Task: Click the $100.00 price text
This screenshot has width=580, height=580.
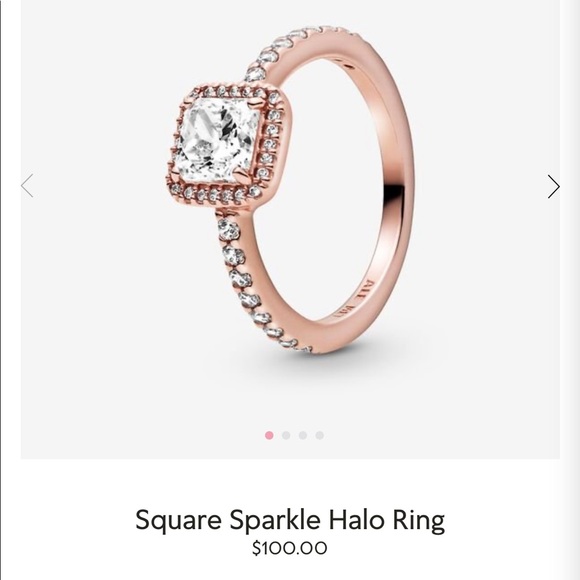Action: coord(290,548)
